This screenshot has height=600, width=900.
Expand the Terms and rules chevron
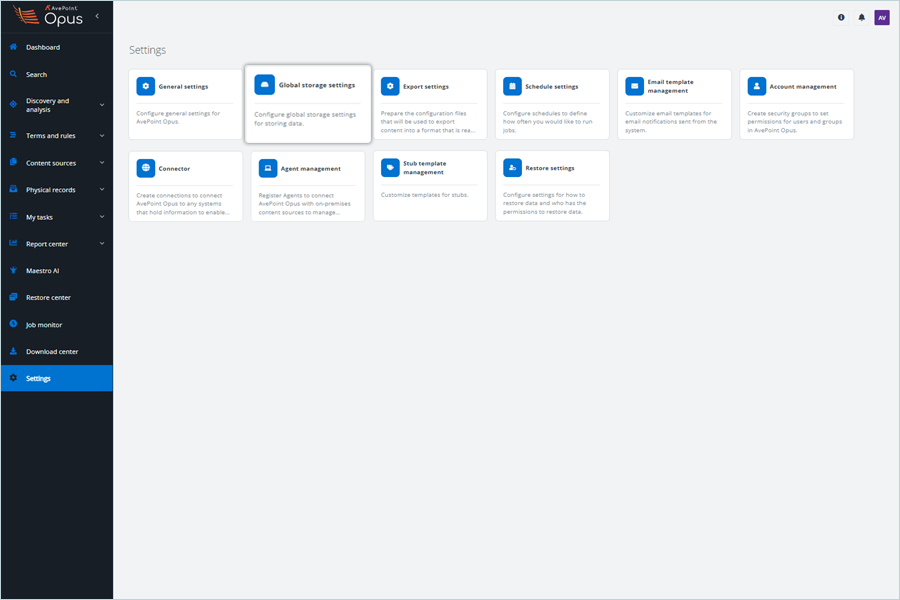(102, 136)
